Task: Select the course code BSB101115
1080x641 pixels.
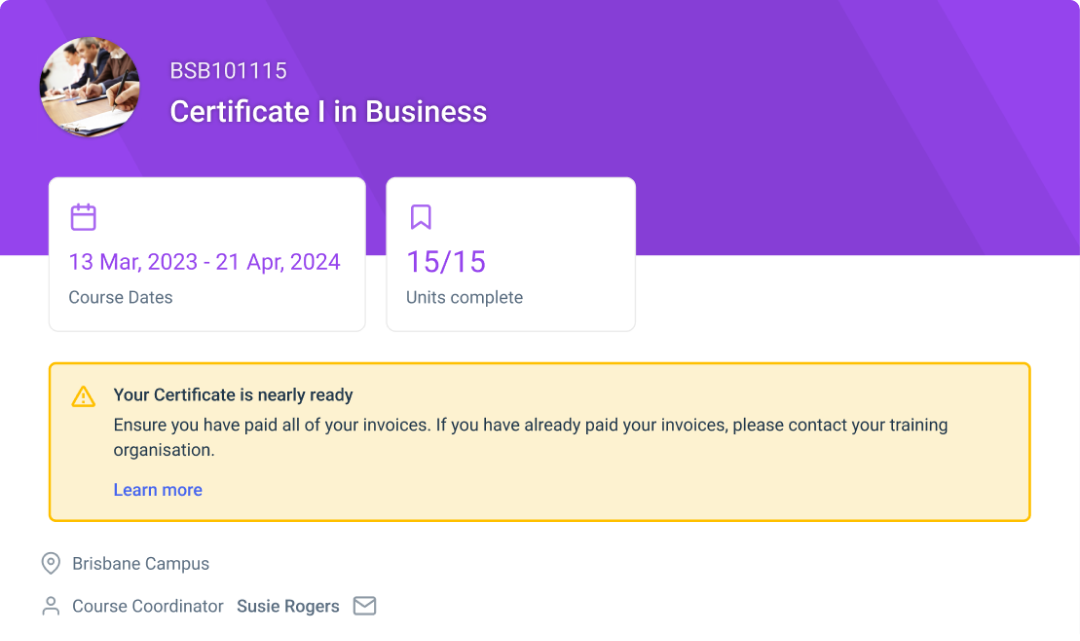Action: [x=227, y=70]
